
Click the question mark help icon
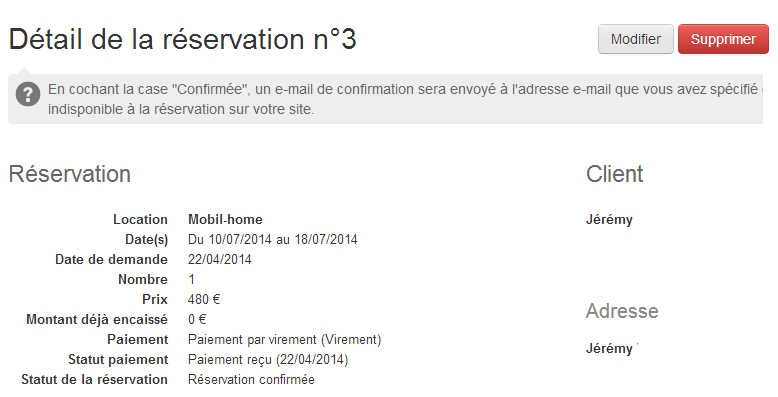point(28,94)
